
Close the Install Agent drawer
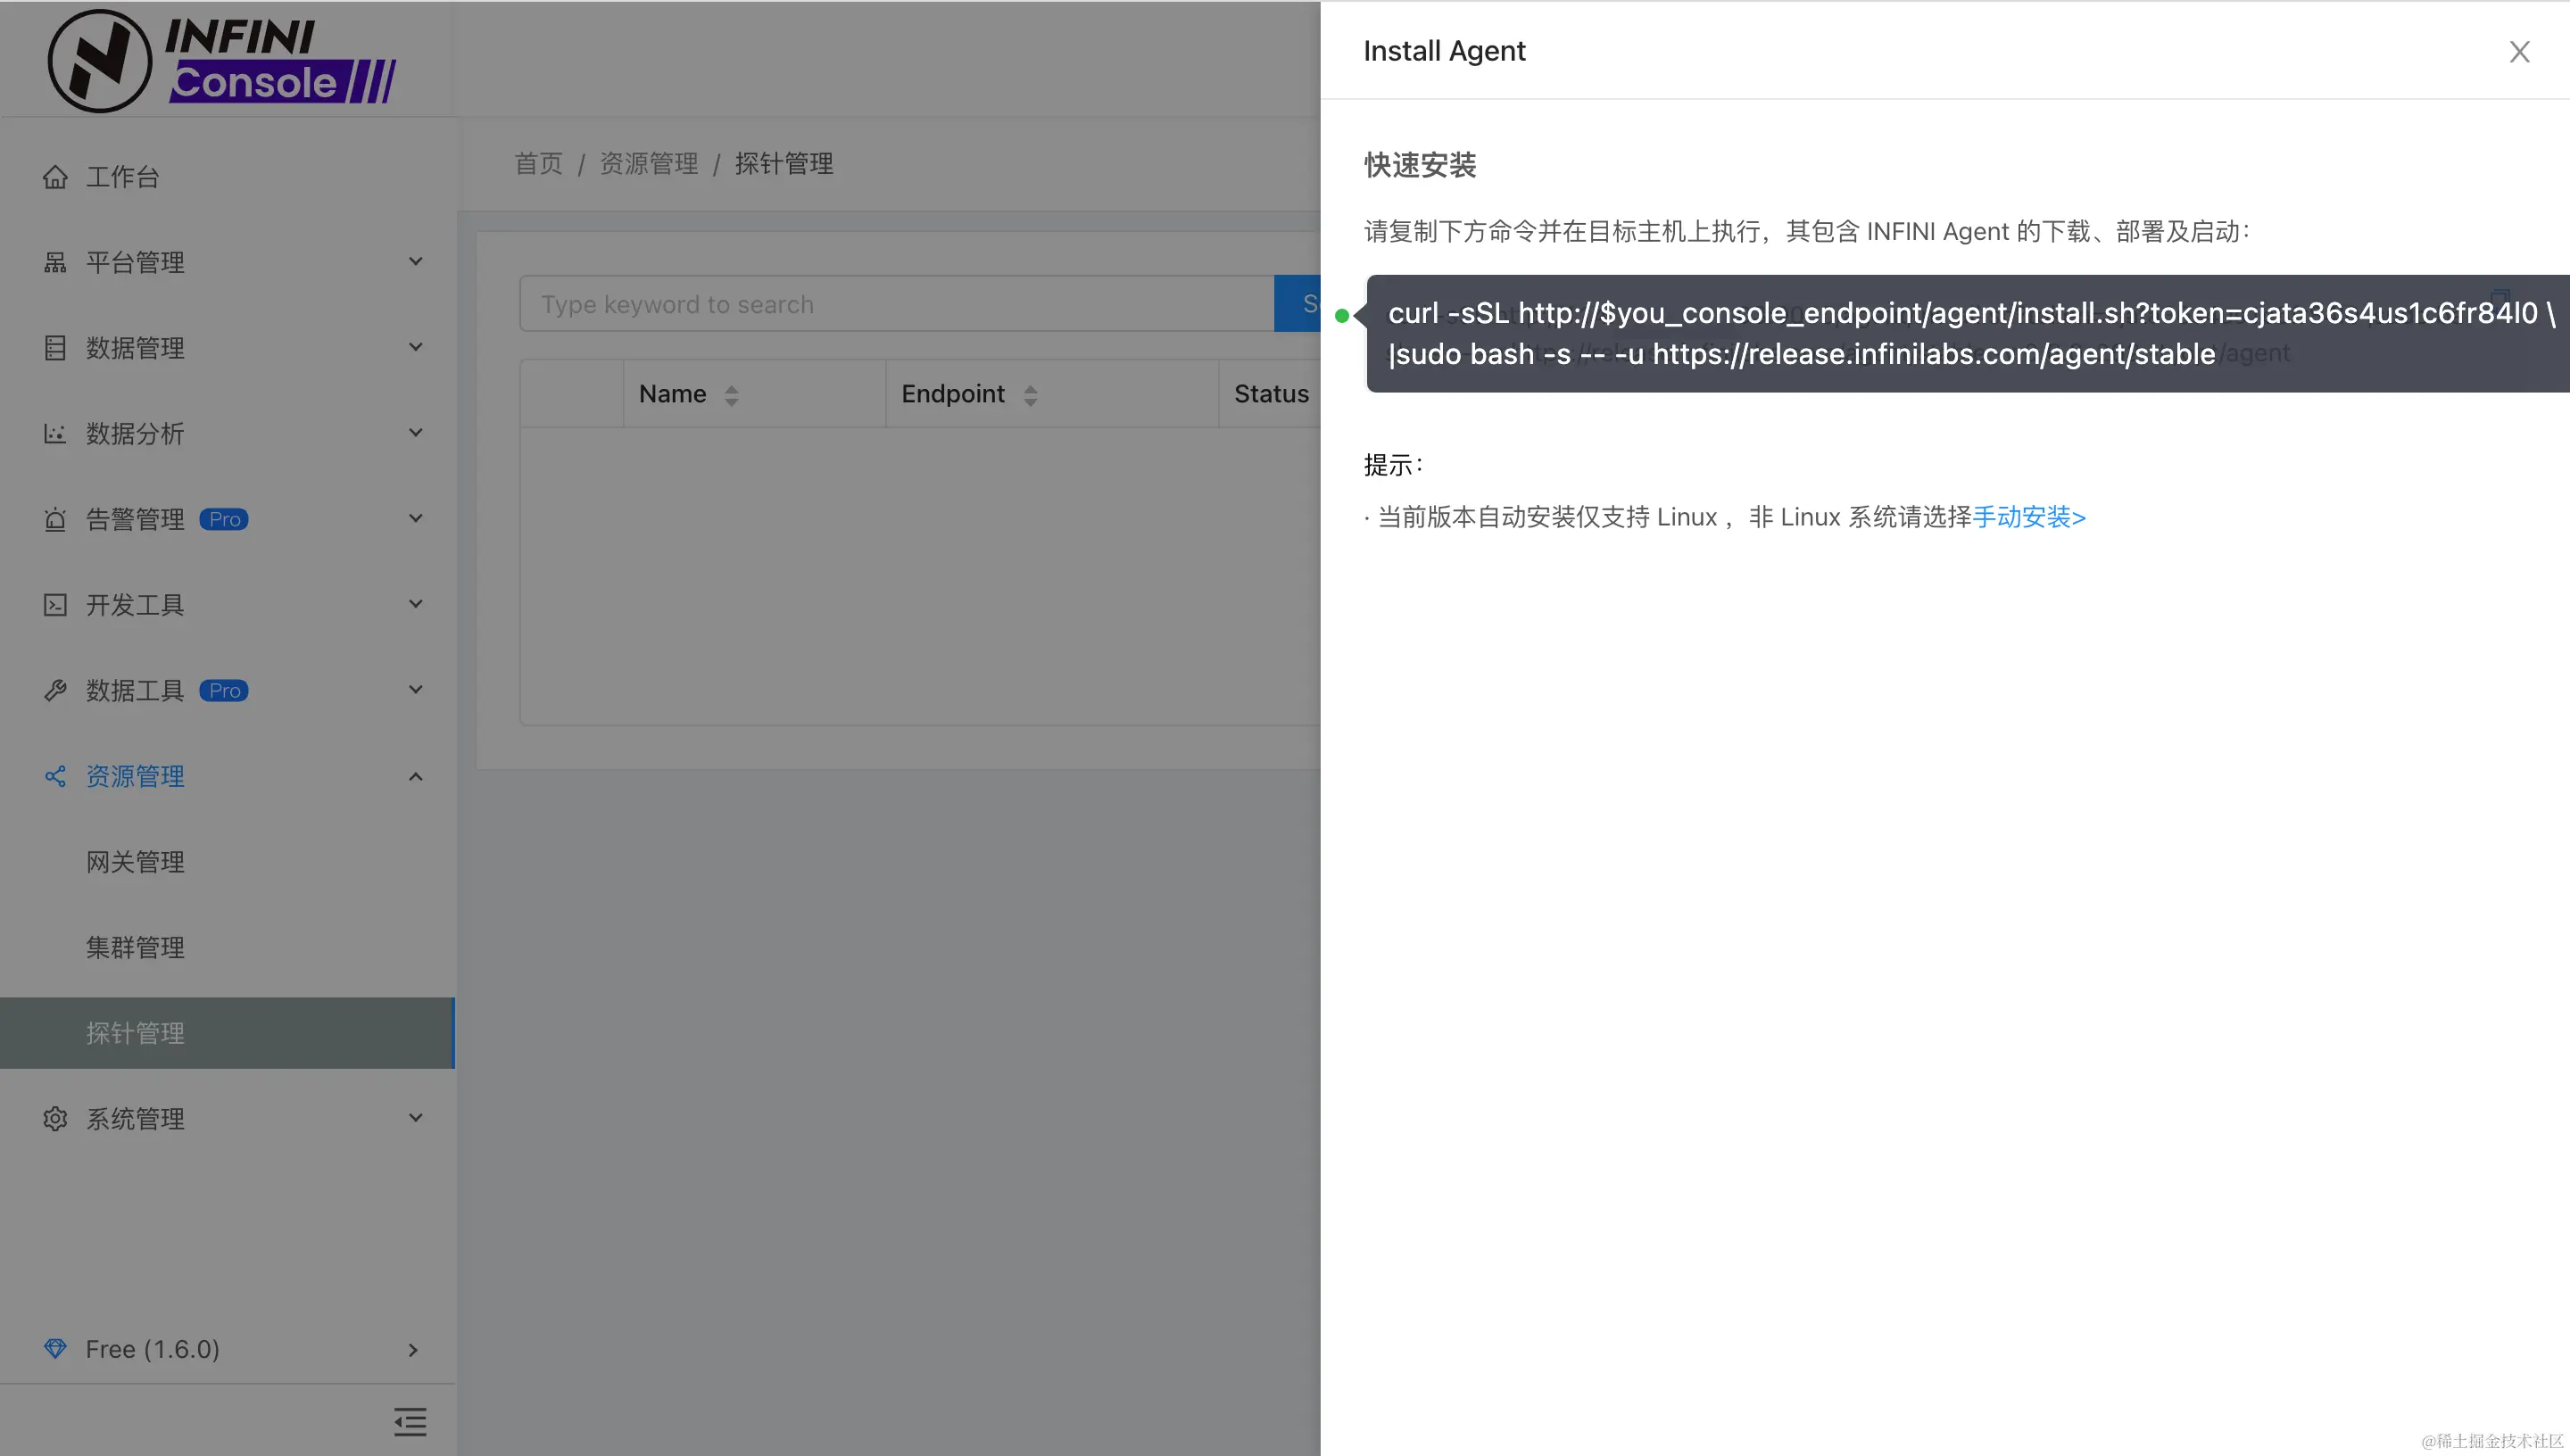(x=2519, y=52)
